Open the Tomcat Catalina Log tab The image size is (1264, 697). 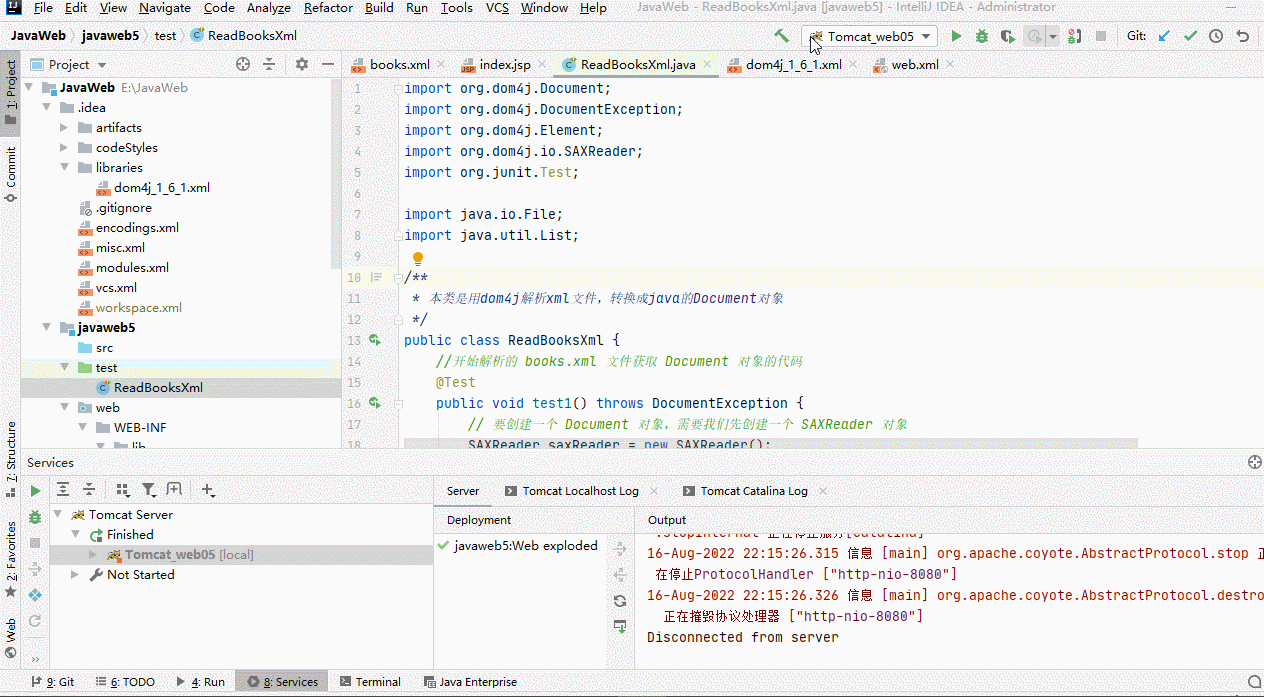point(754,491)
